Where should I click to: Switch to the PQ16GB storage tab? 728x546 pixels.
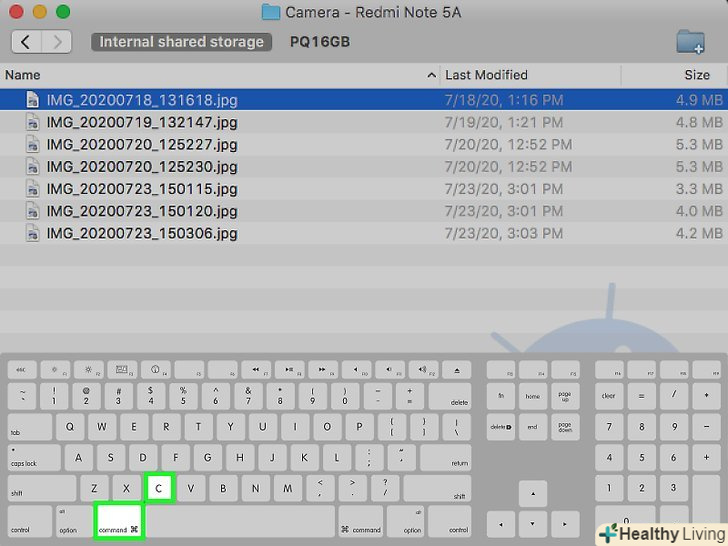tap(320, 42)
